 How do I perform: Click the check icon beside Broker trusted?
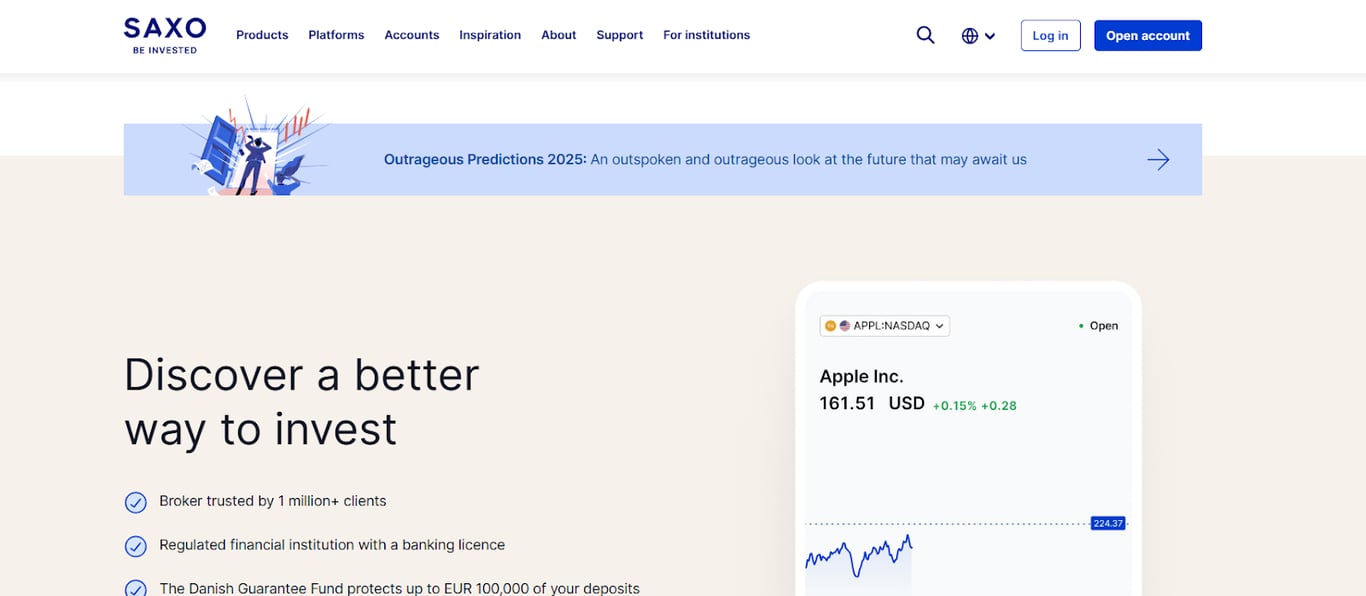tap(135, 502)
